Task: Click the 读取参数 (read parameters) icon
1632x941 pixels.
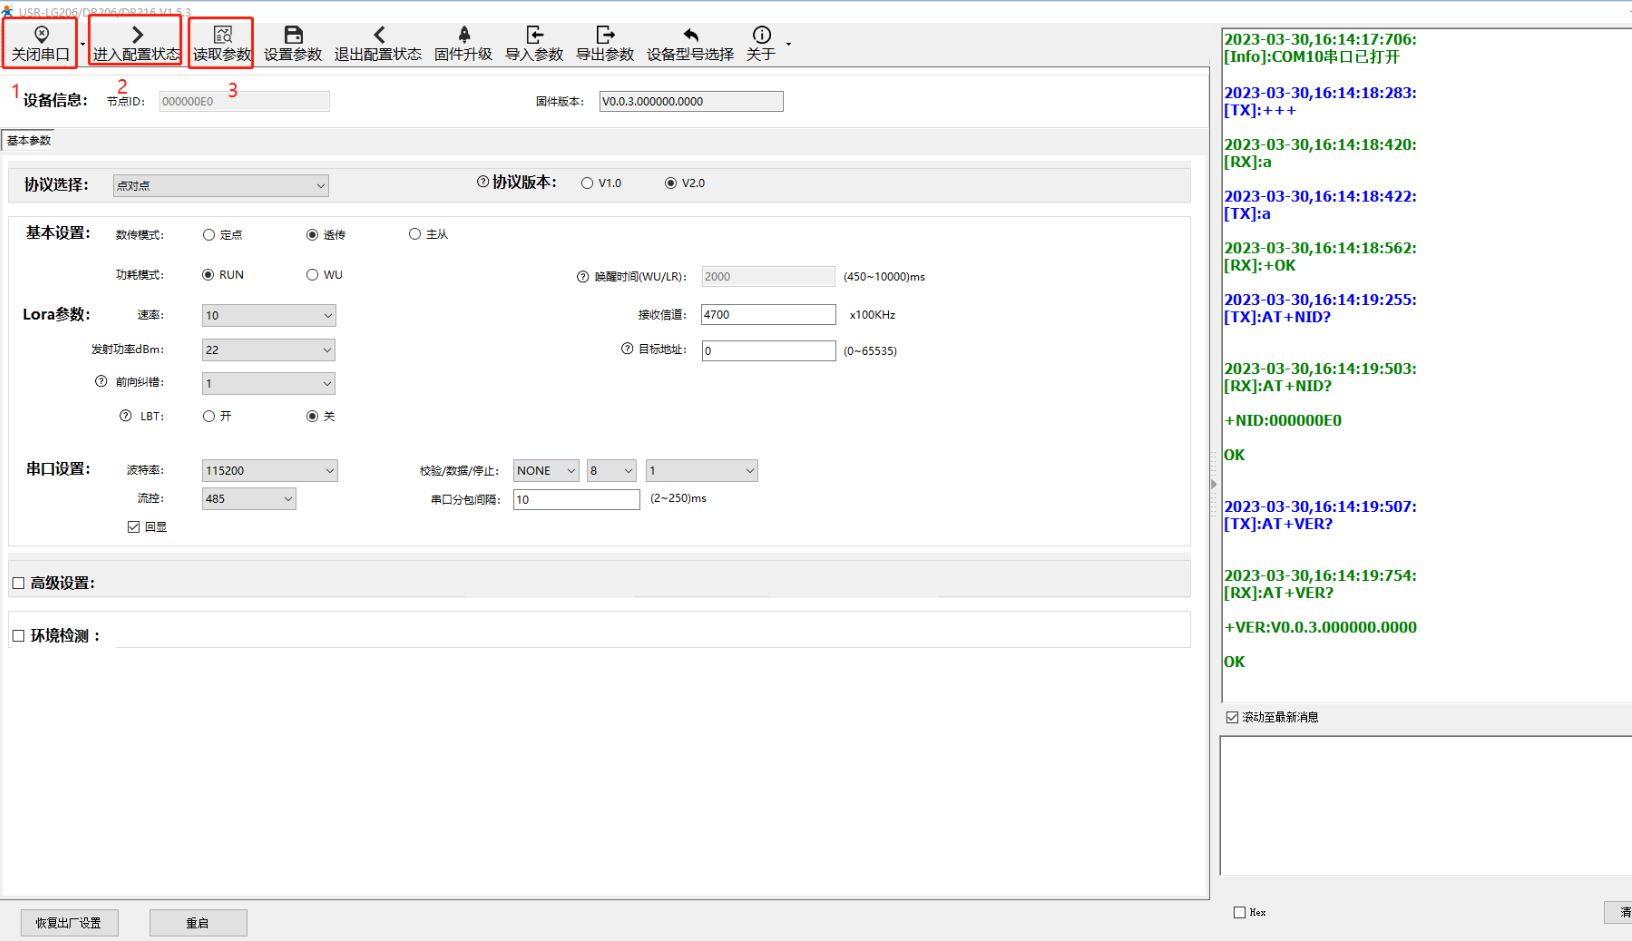Action: [222, 36]
